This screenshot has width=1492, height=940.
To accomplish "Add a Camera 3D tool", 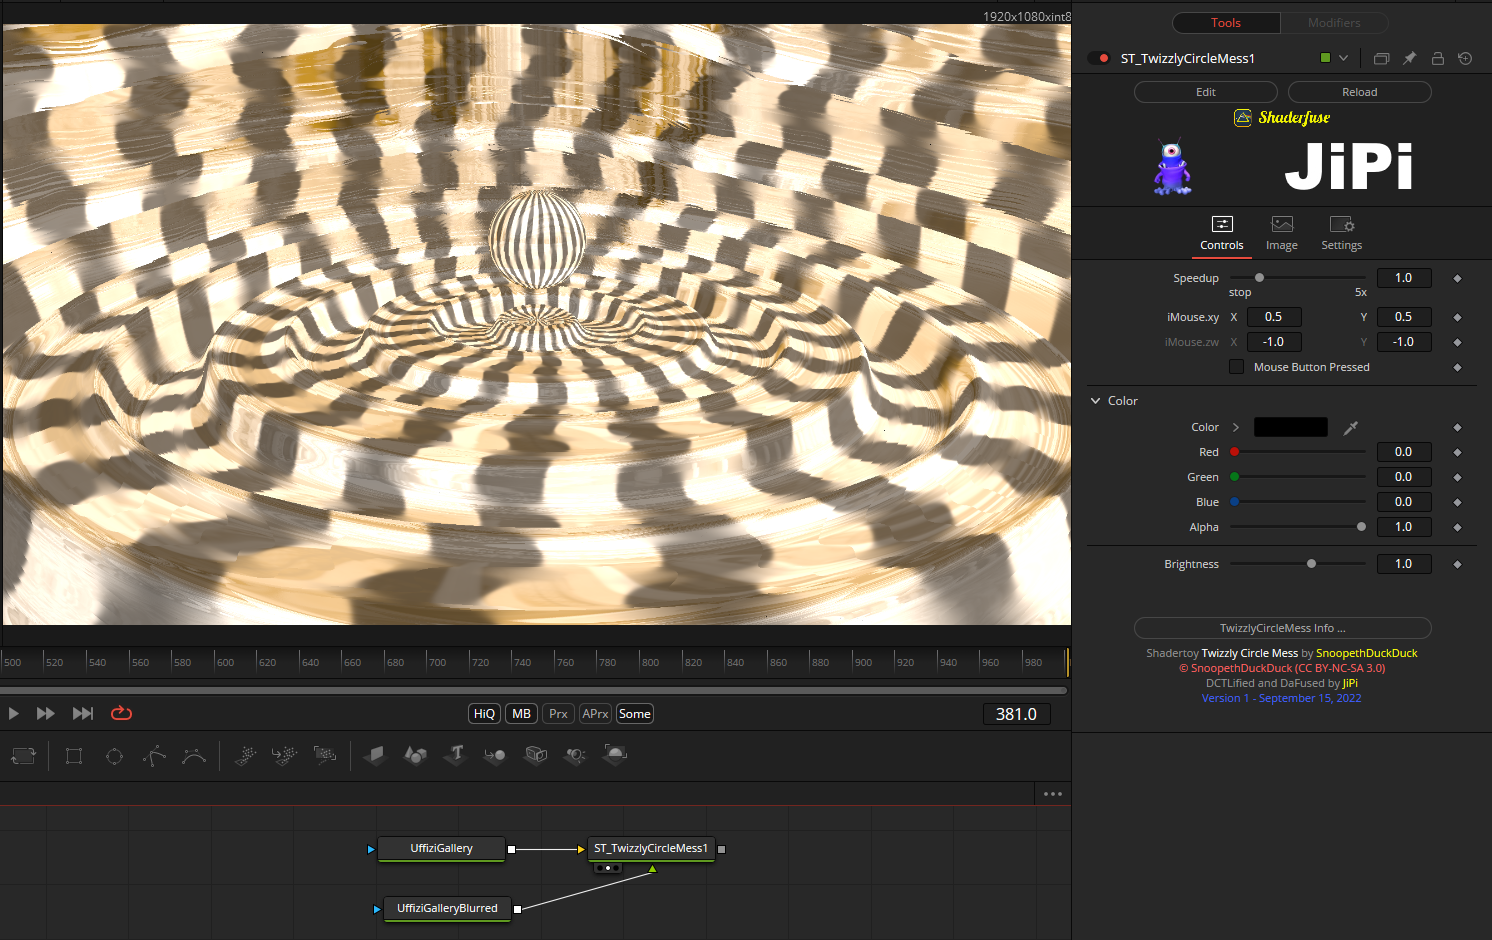I will click(x=536, y=755).
